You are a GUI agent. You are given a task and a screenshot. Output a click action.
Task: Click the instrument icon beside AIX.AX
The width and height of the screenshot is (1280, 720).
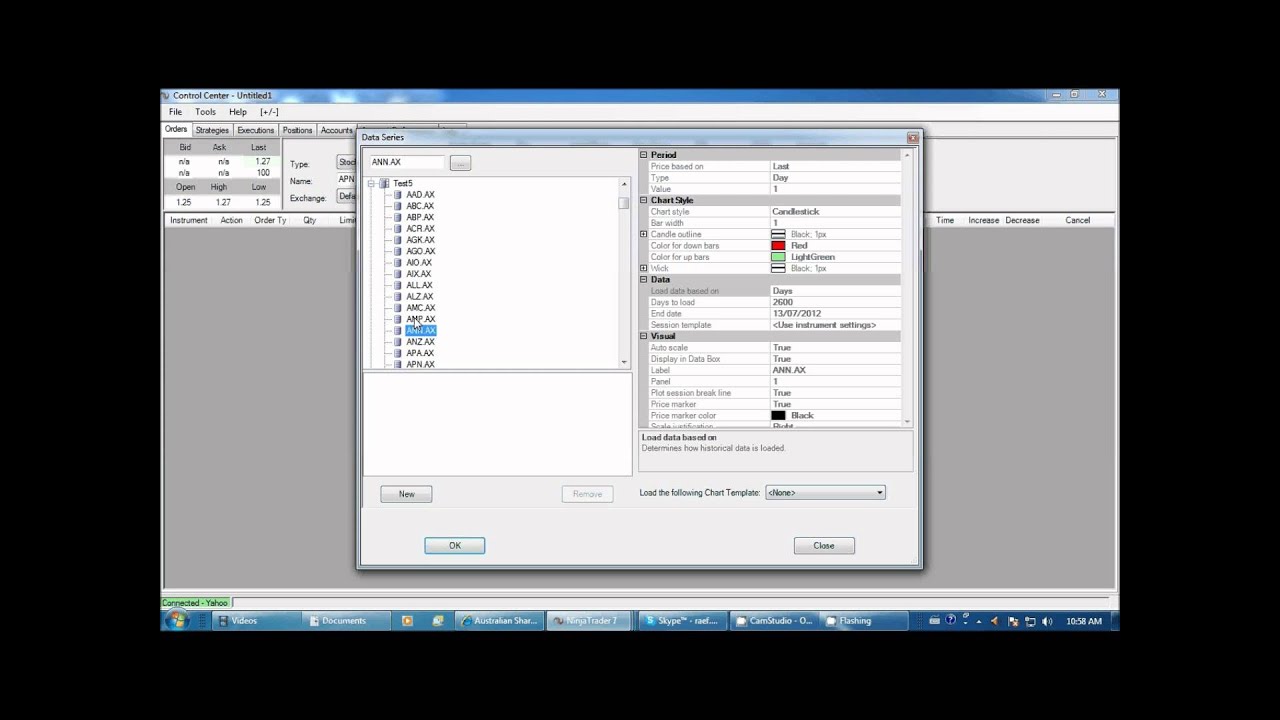398,274
